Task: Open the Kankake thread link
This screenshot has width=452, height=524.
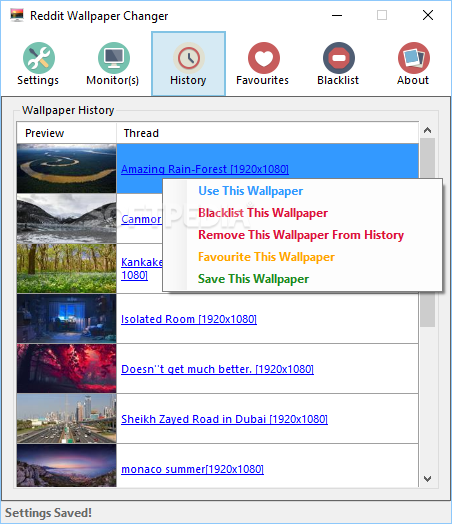Action: [x=141, y=268]
